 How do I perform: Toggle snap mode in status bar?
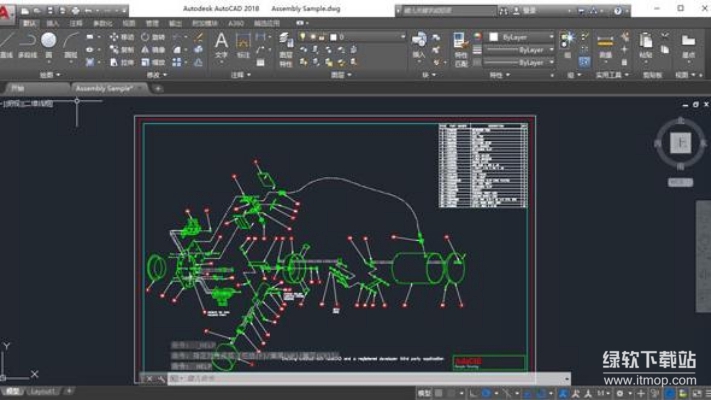[451, 393]
